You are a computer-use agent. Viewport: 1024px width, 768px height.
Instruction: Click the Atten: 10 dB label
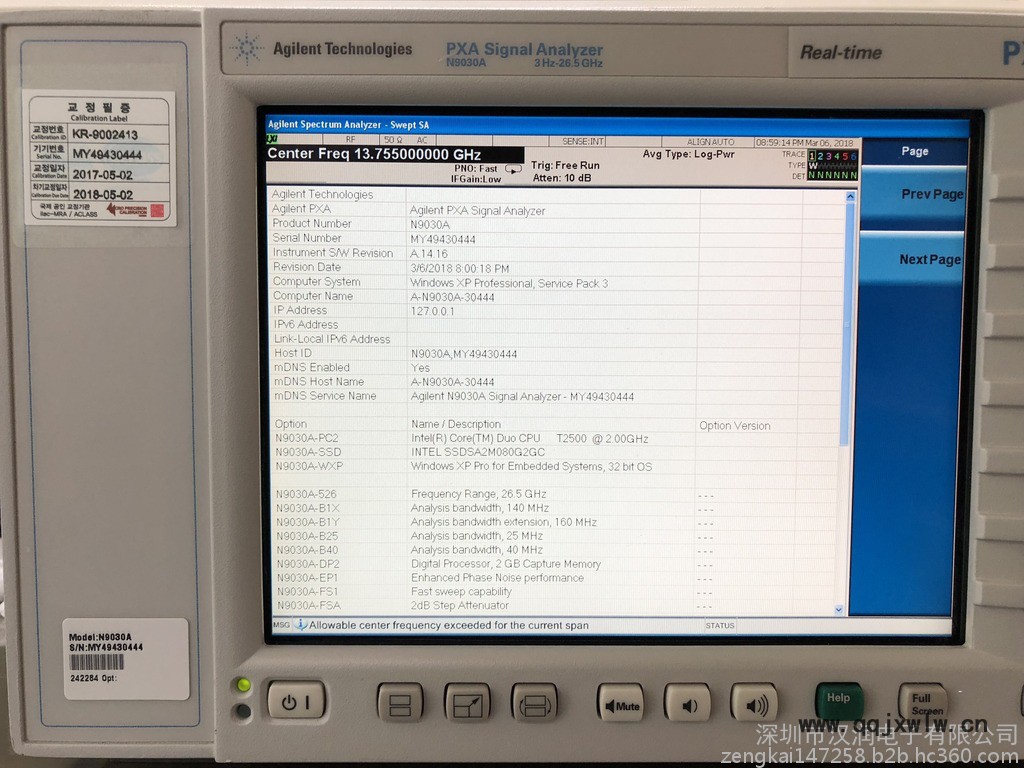point(562,178)
